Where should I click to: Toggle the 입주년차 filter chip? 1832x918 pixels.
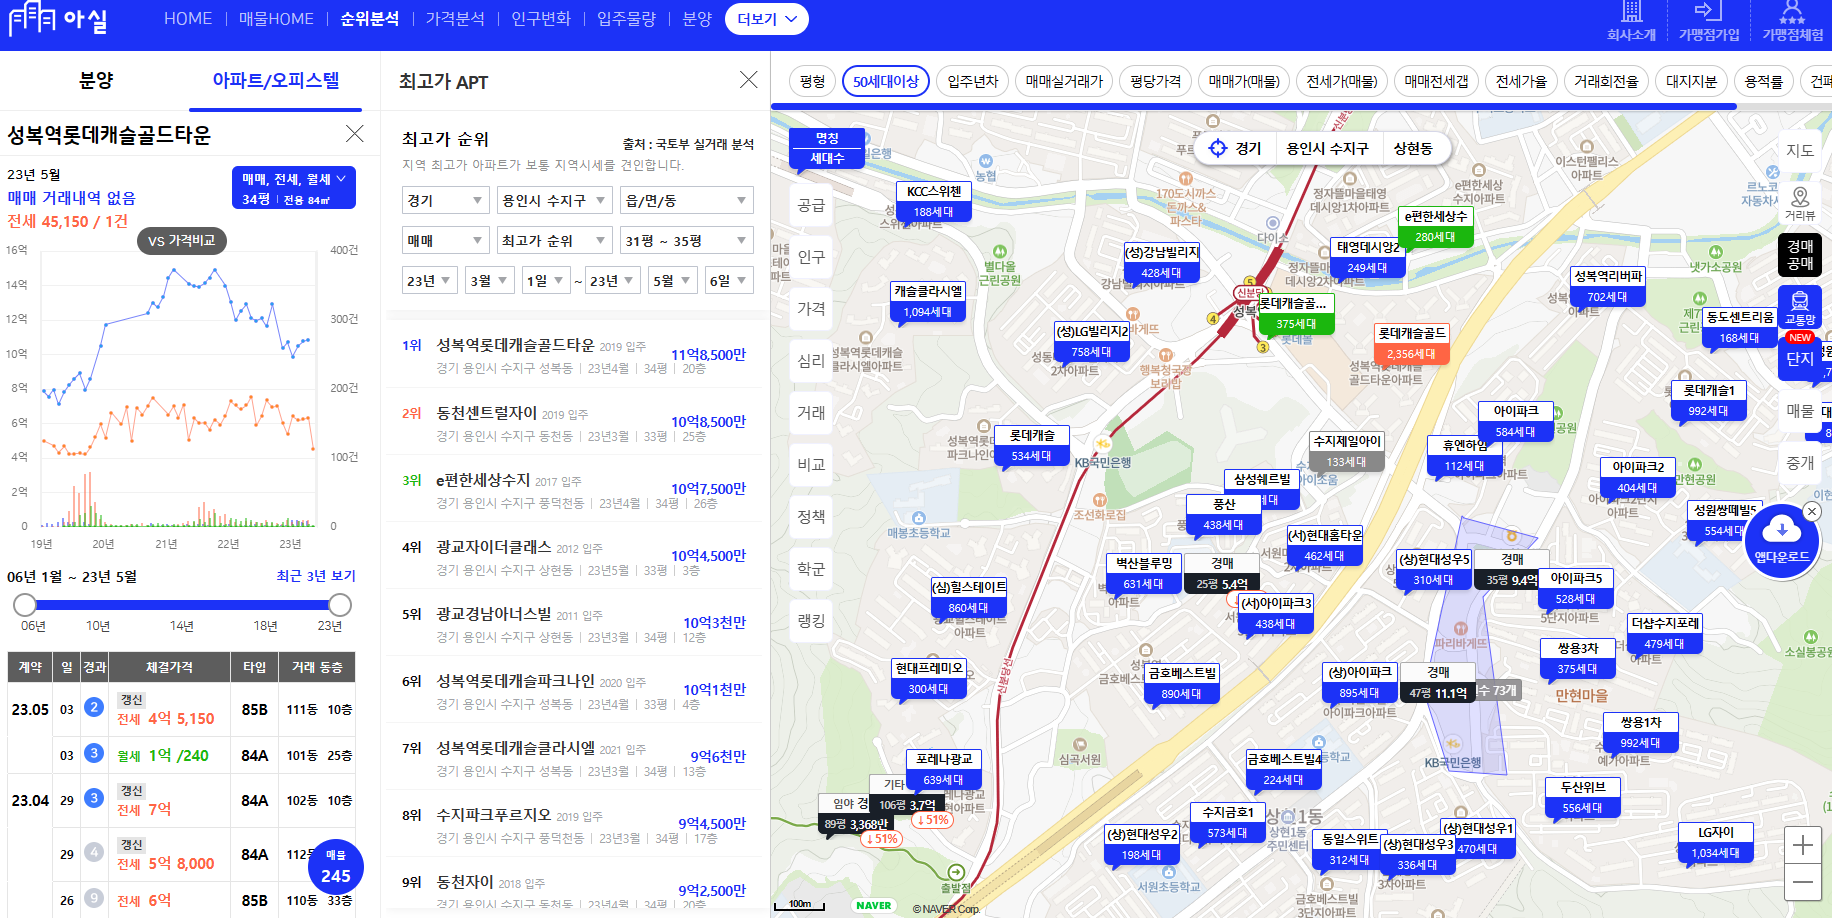click(973, 81)
